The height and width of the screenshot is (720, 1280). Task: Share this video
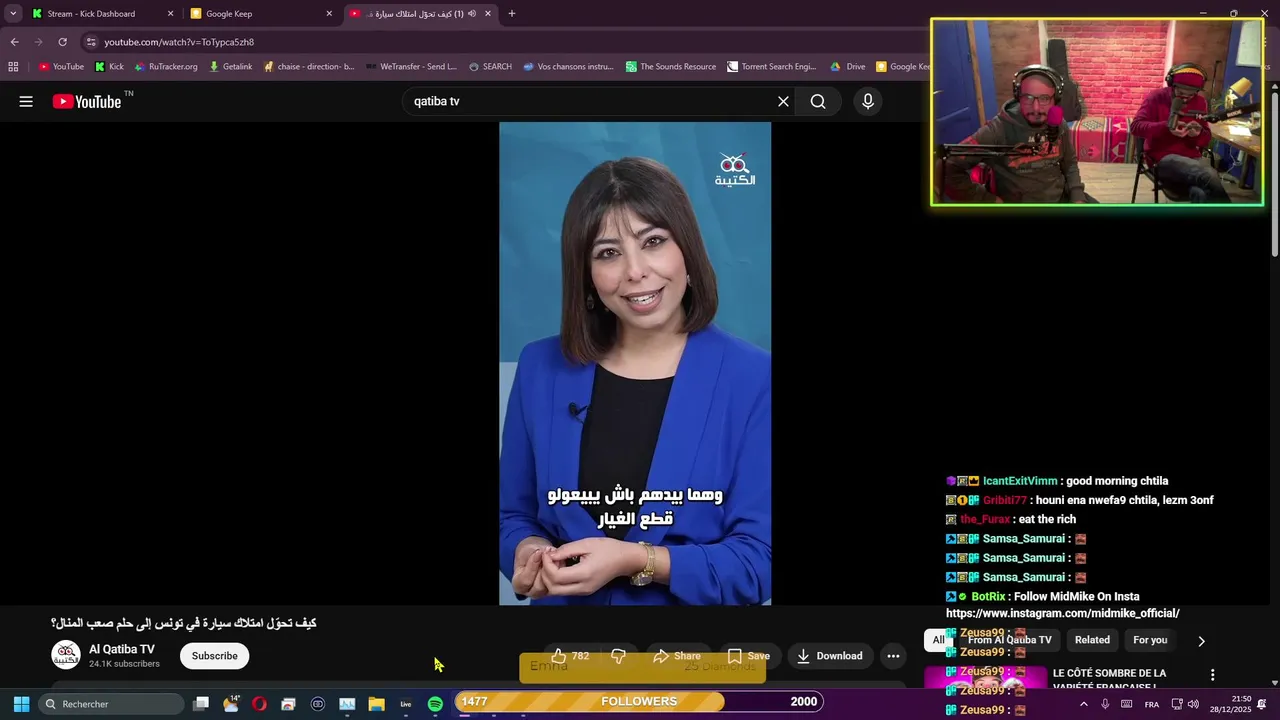pos(676,656)
